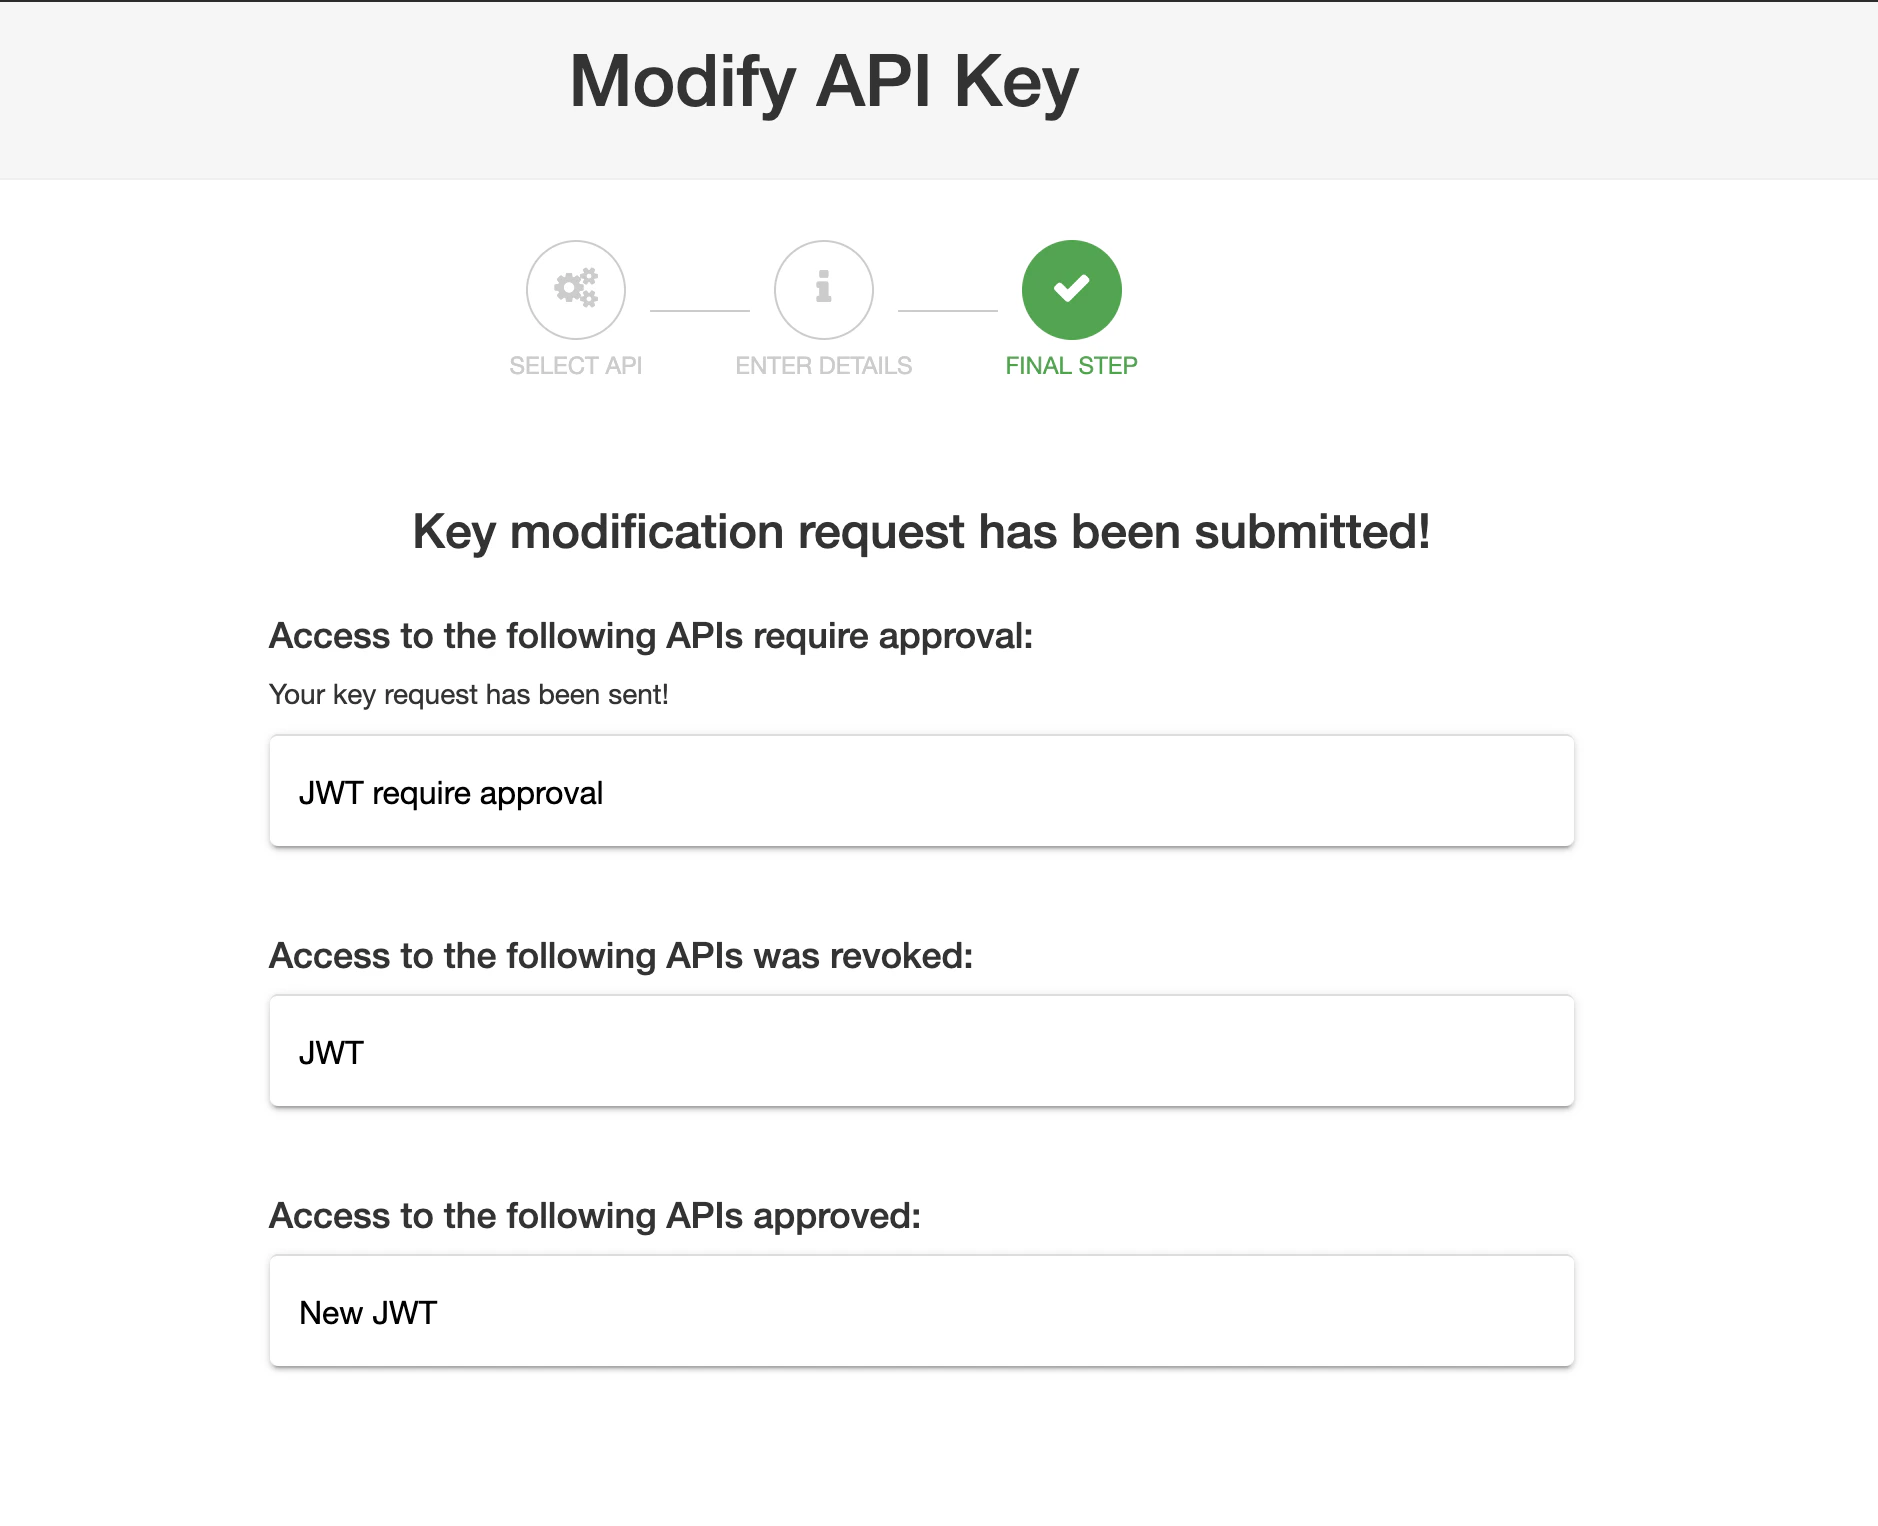The height and width of the screenshot is (1526, 1878).
Task: Click the 'Access to the following APIs approved' heading
Action: point(597,1215)
